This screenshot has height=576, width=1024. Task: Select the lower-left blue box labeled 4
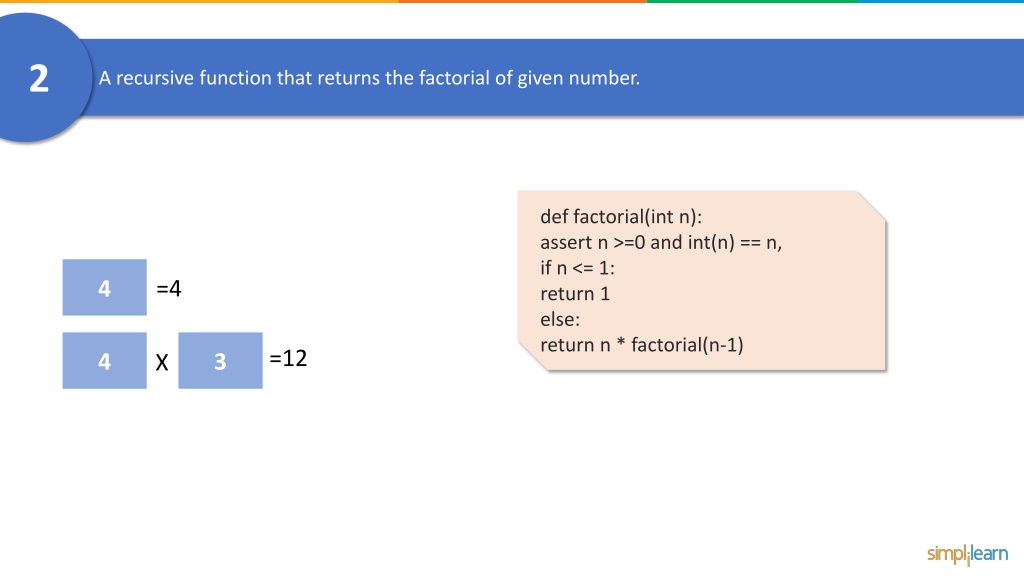point(104,360)
